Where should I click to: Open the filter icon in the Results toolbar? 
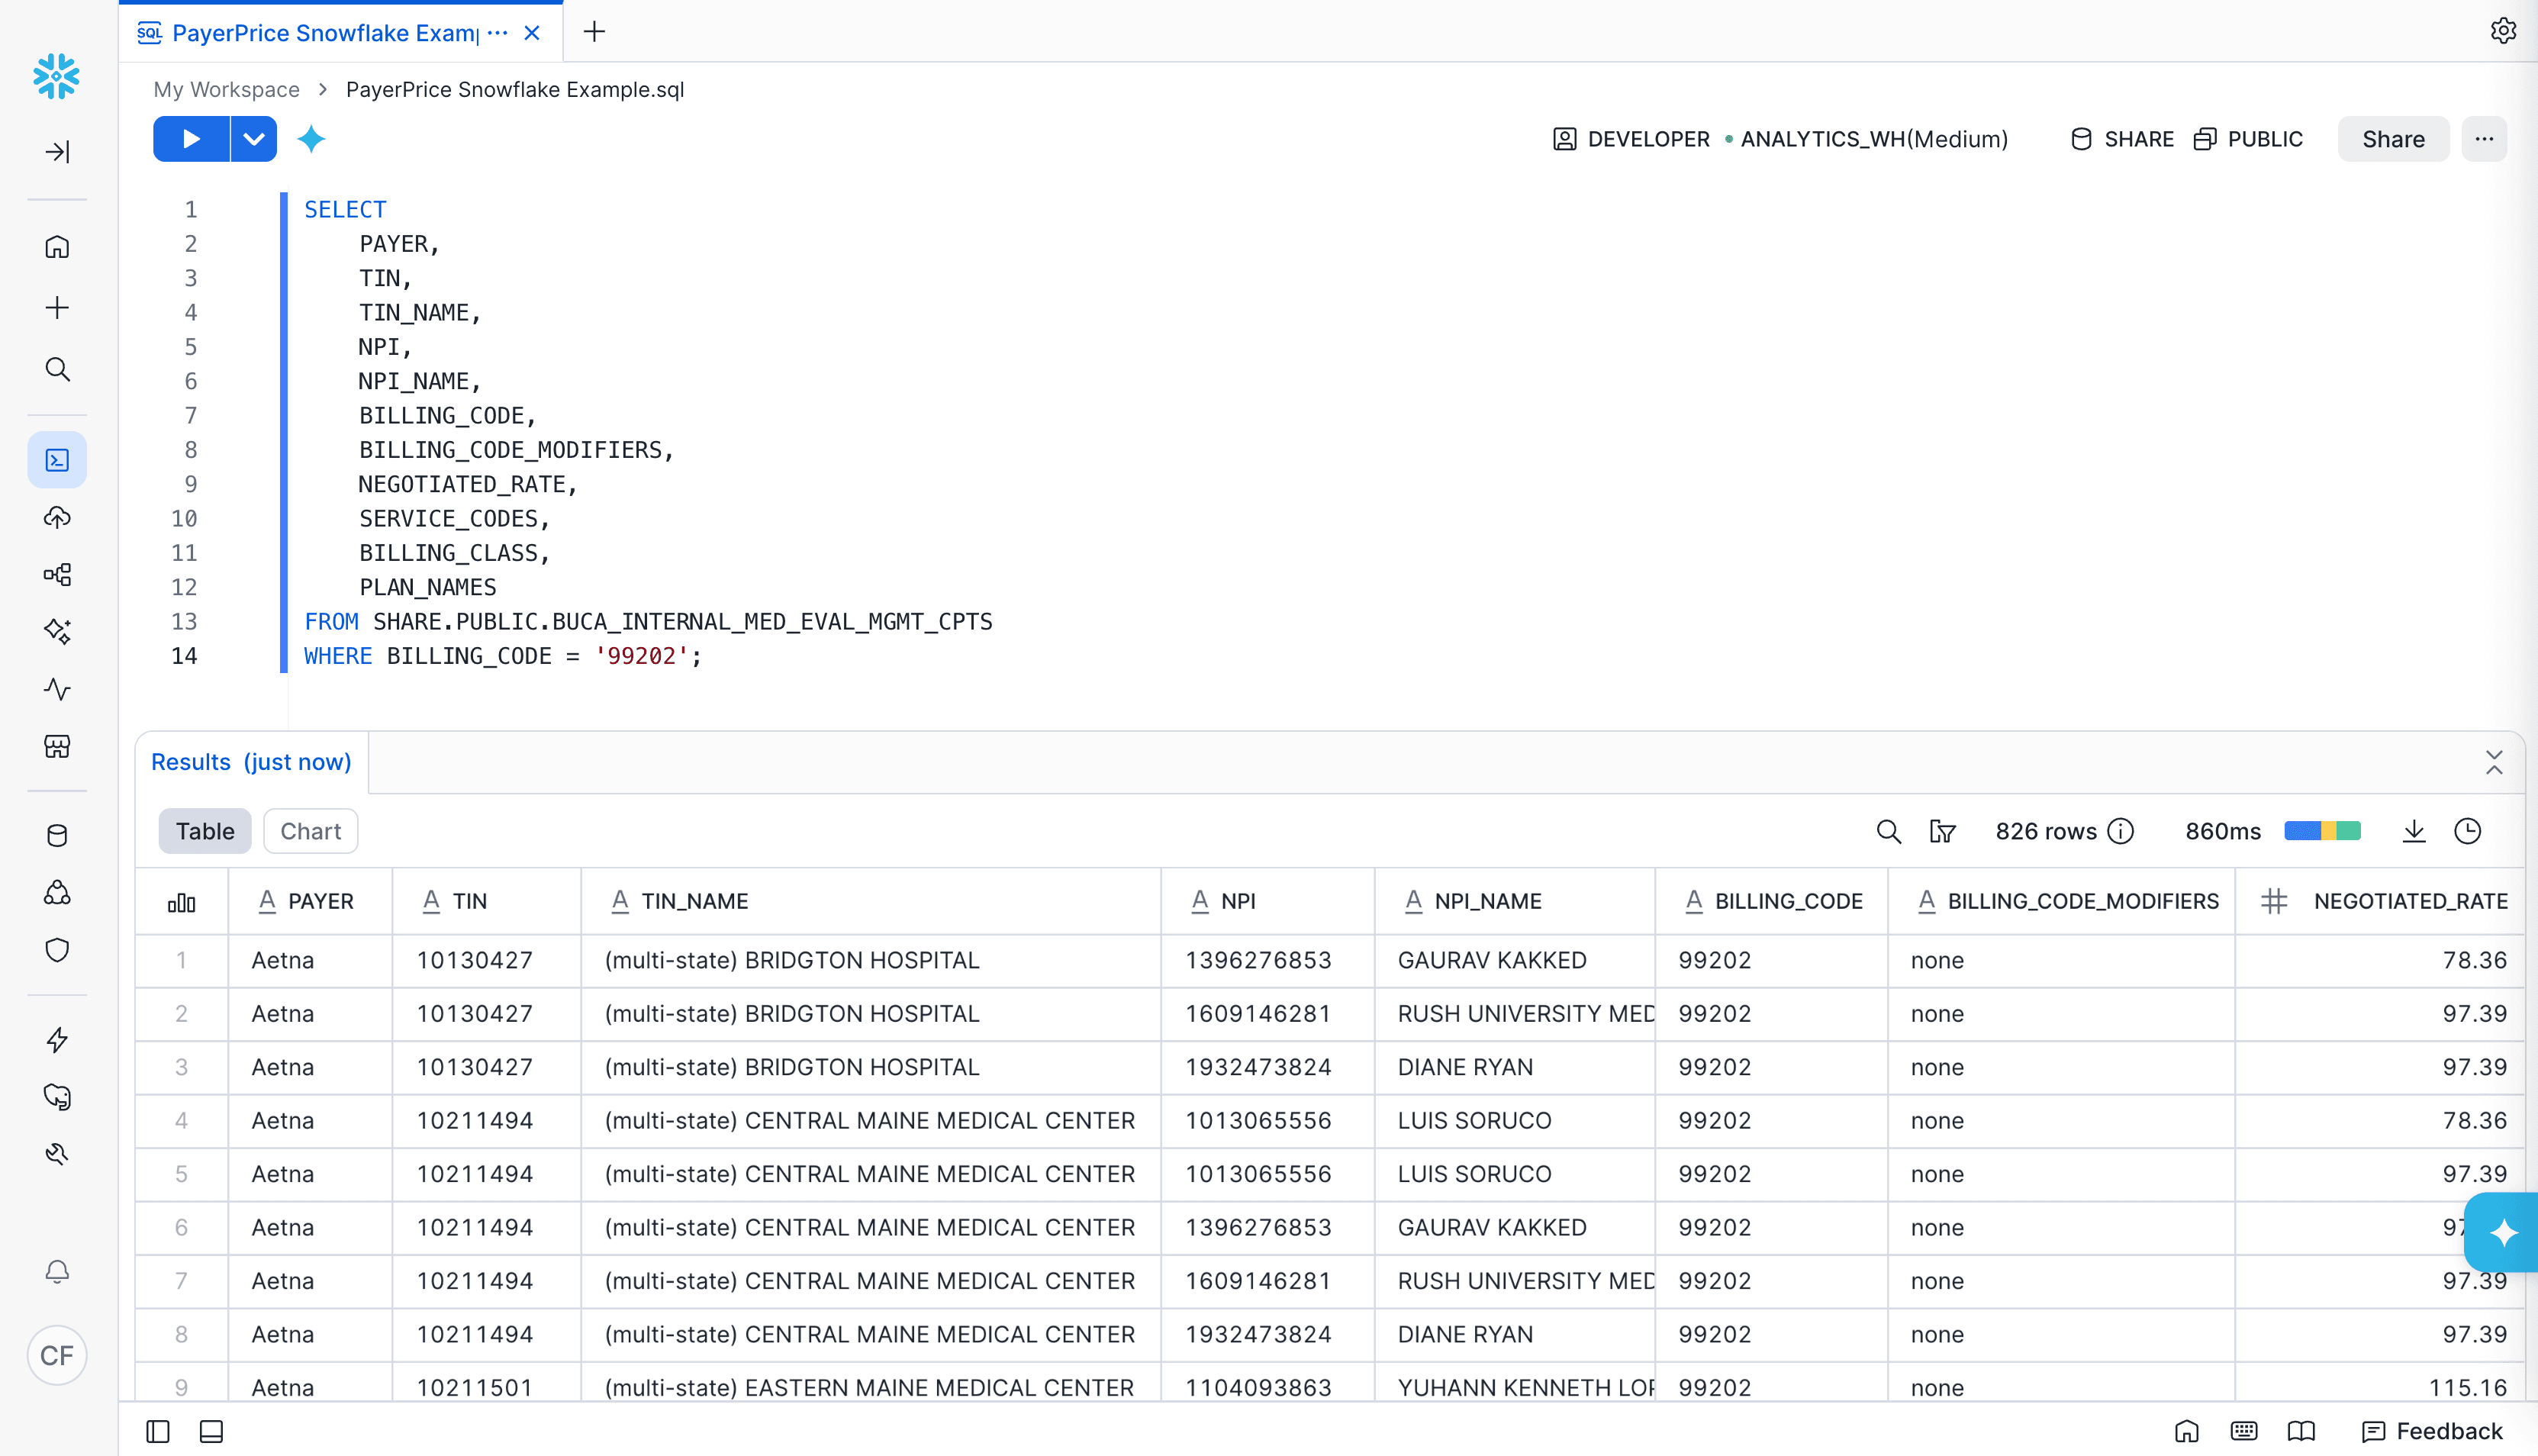tap(1942, 831)
